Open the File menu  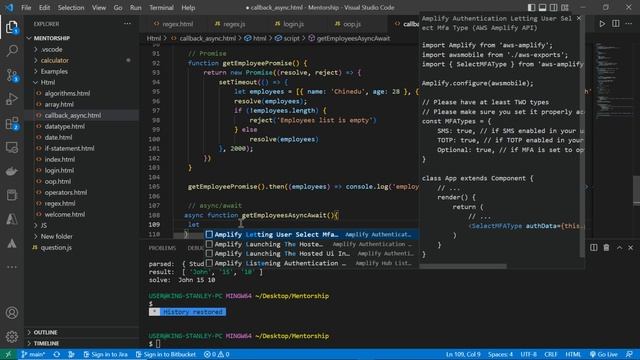tap(26, 7)
